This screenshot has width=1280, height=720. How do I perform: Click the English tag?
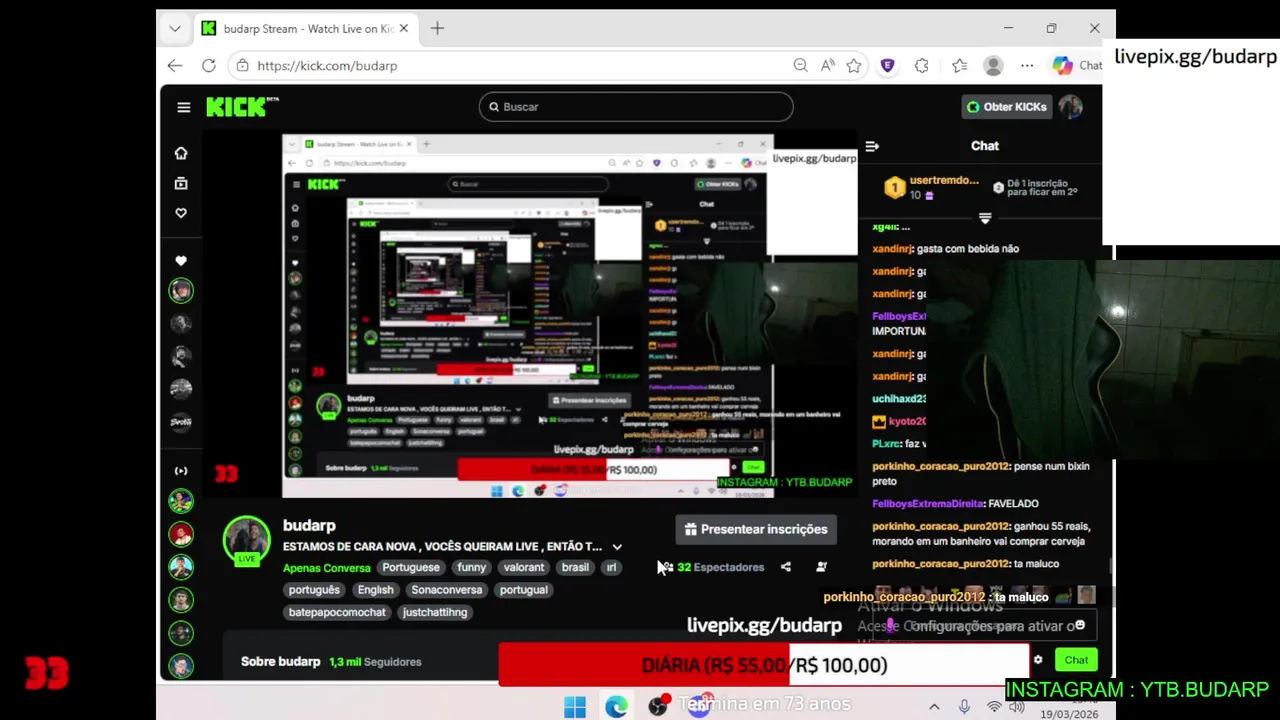(375, 590)
